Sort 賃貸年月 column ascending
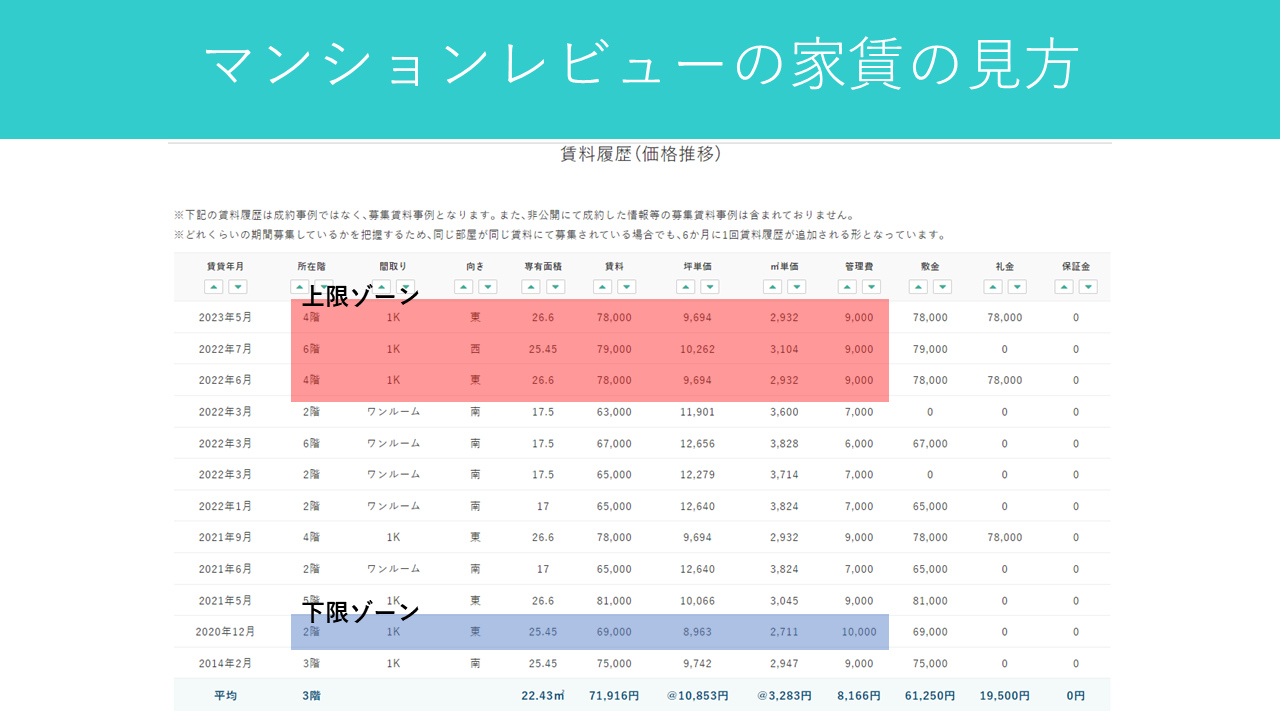The height and width of the screenshot is (720, 1280). pos(214,287)
